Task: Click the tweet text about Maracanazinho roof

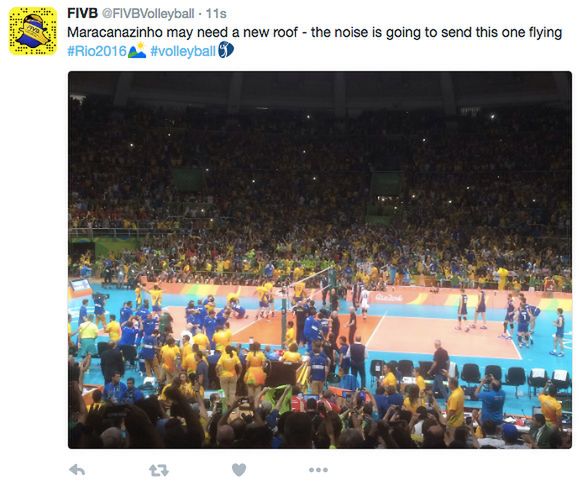Action: 314,33
